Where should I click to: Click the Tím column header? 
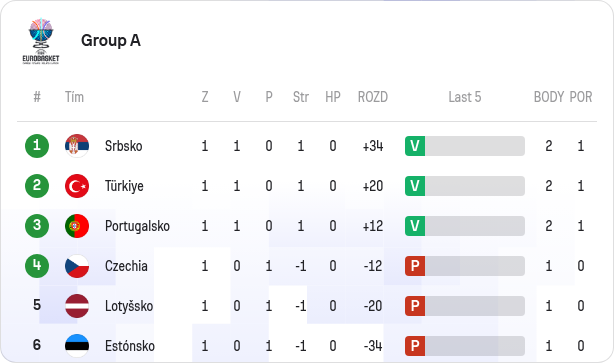click(x=74, y=97)
